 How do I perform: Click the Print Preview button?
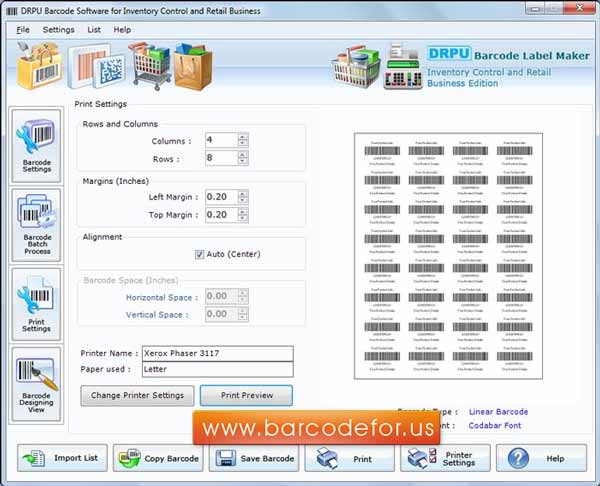[247, 396]
